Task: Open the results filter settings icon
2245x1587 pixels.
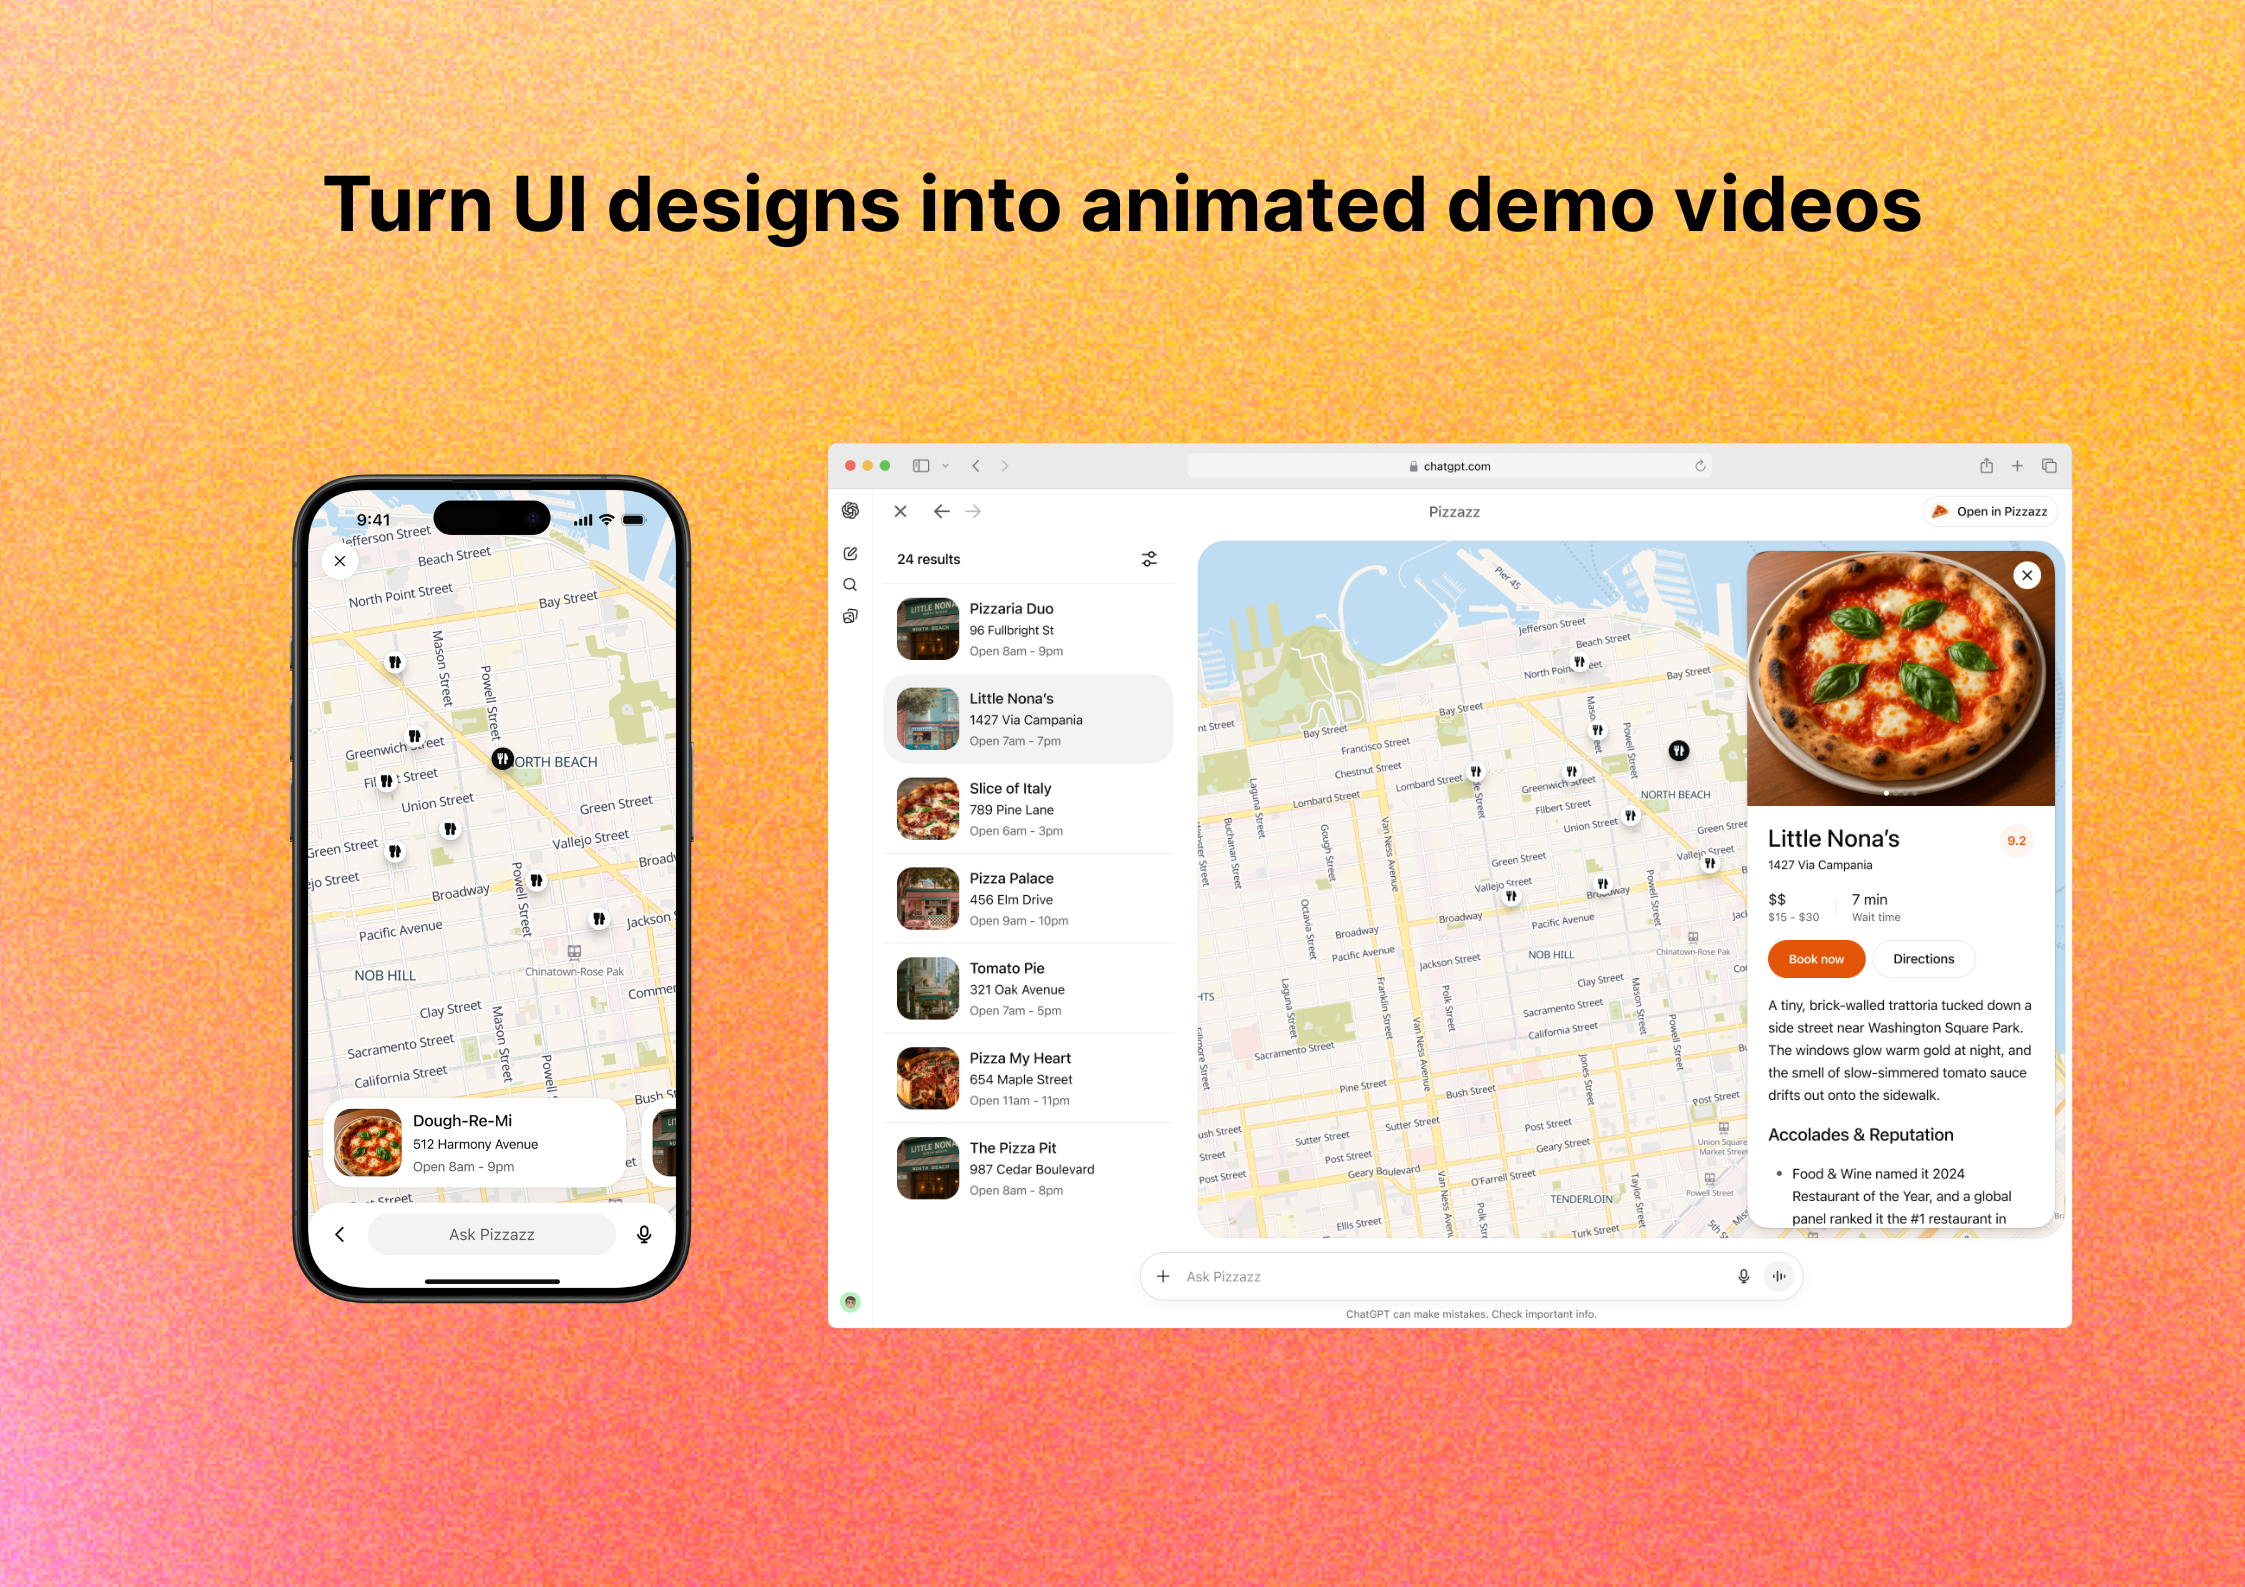Action: (1149, 559)
